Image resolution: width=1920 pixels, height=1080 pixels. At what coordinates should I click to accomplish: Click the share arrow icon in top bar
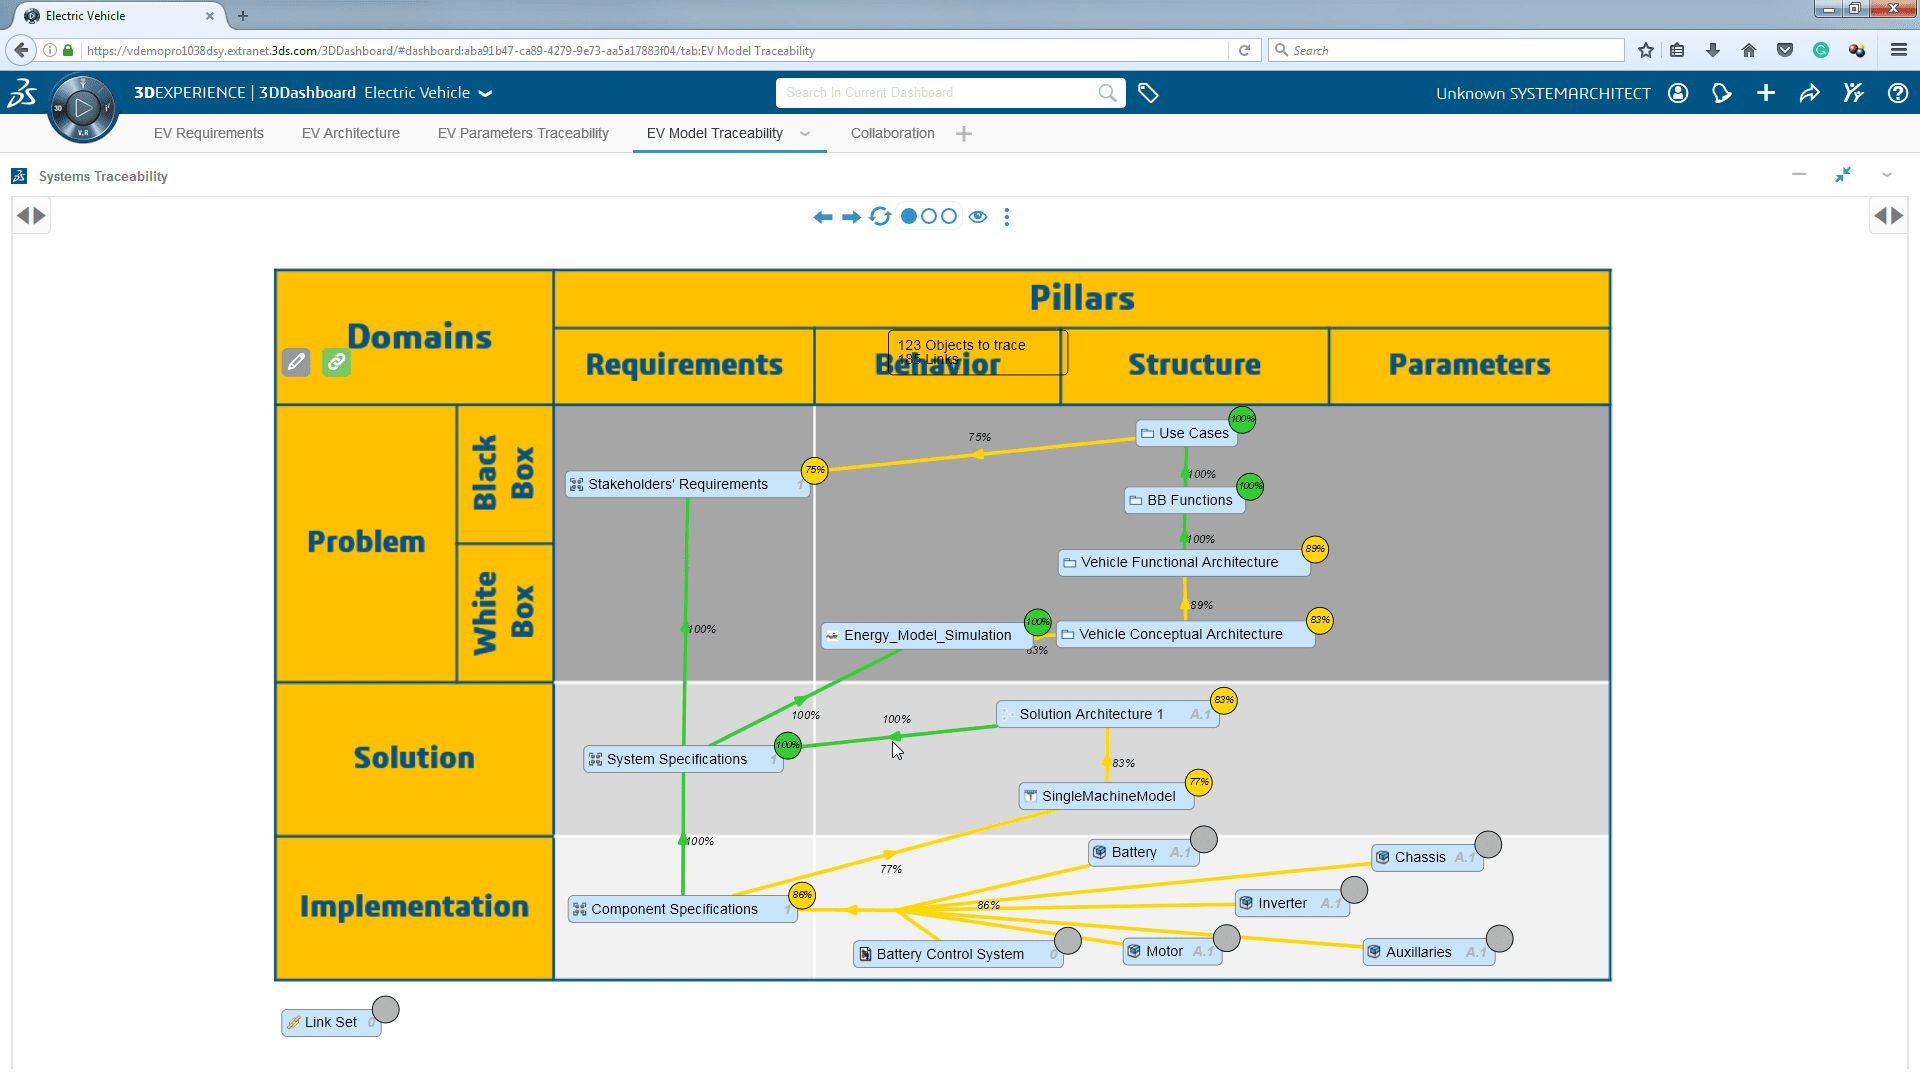(x=1809, y=93)
